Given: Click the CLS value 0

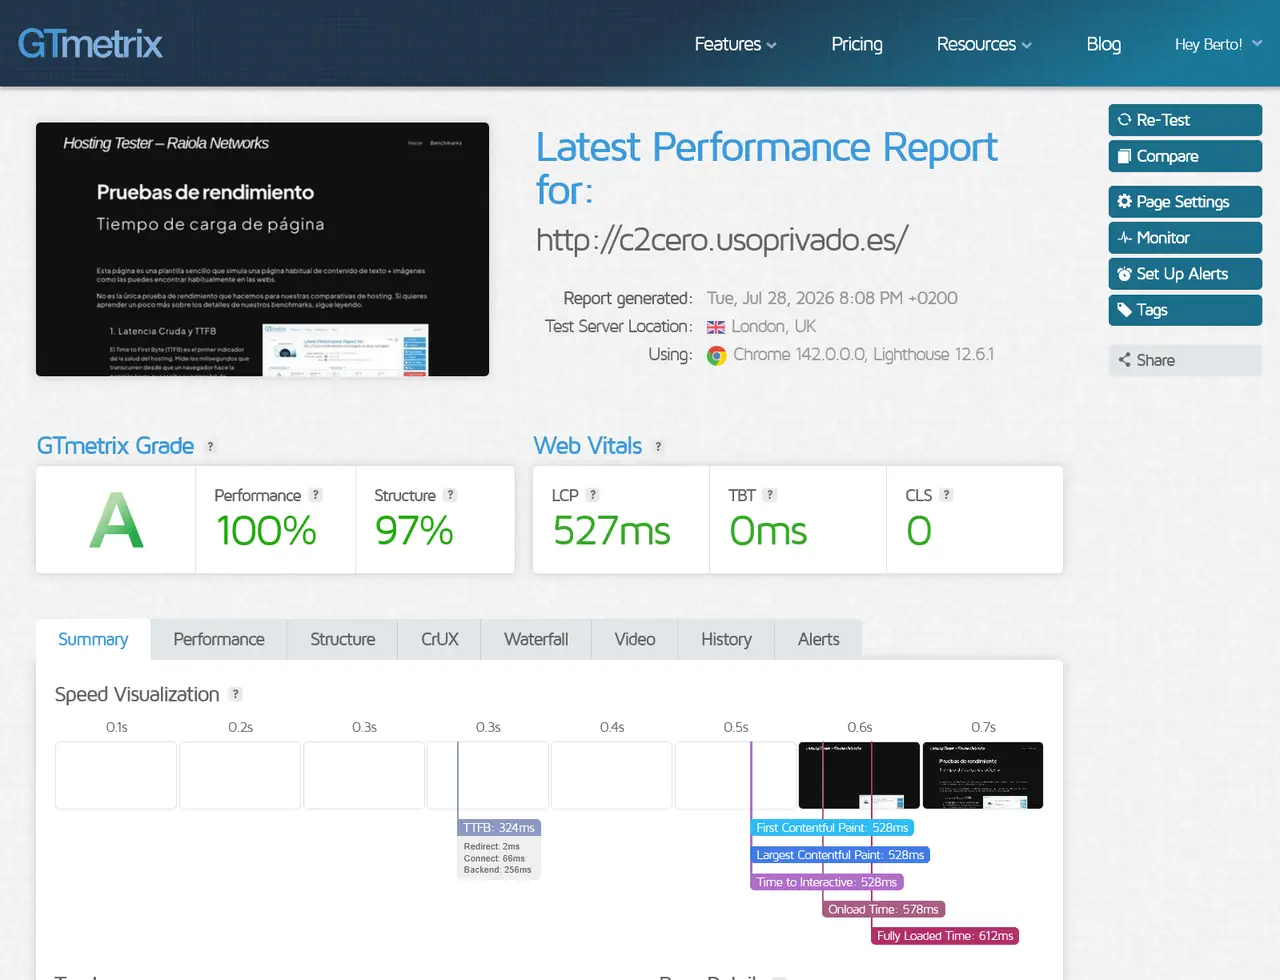Looking at the screenshot, I should [x=919, y=531].
